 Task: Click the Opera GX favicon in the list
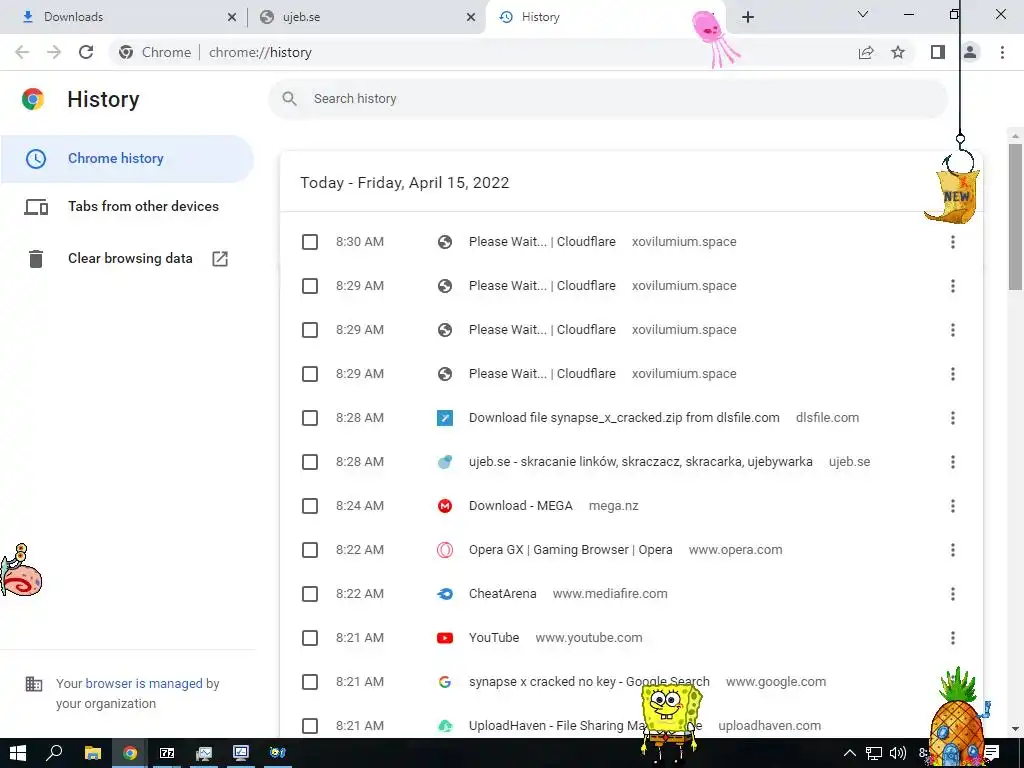445,550
